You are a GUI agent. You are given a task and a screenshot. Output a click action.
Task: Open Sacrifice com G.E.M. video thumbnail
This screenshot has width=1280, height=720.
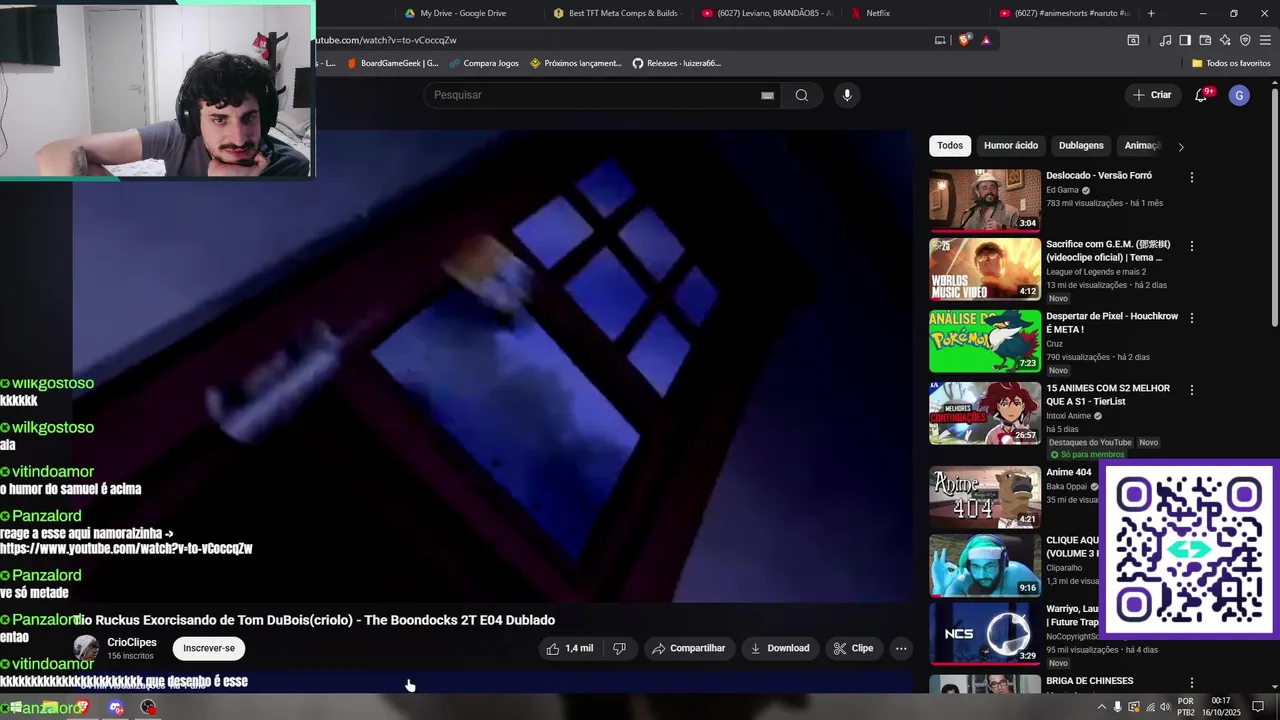coord(985,269)
